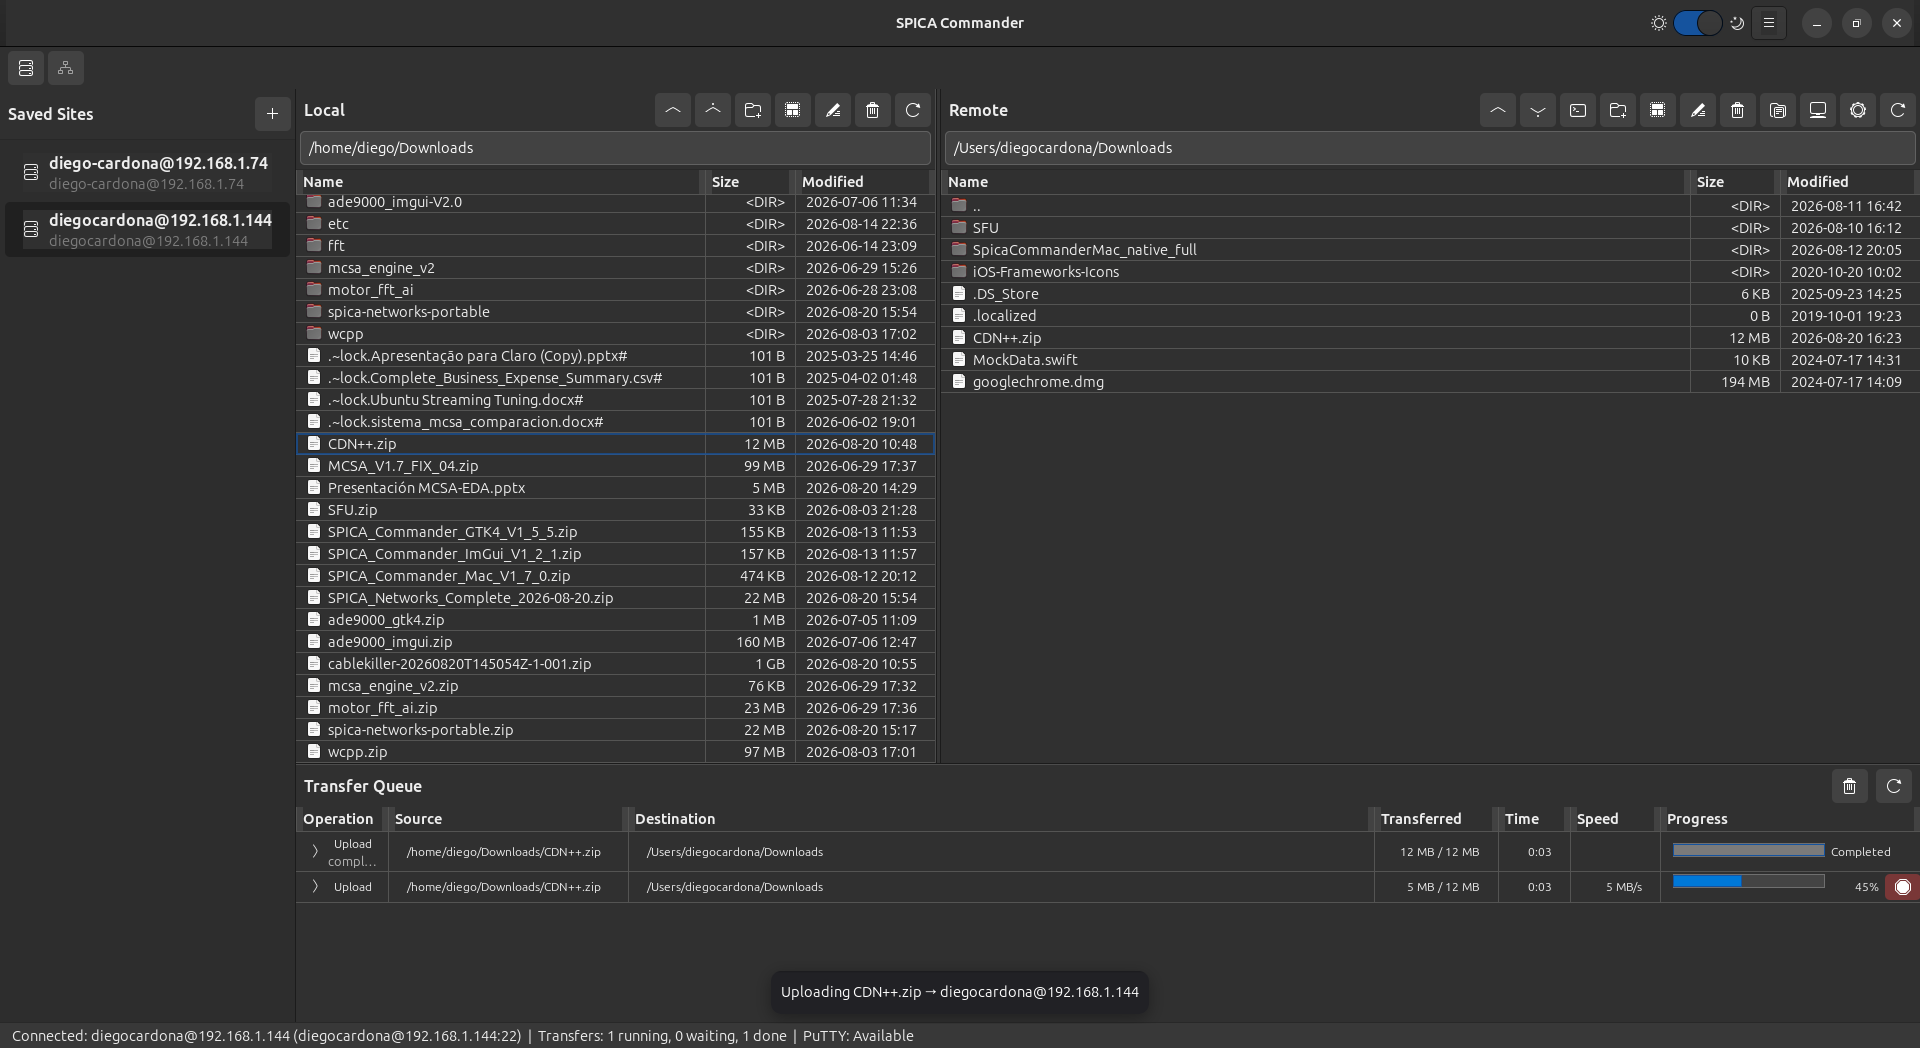Sort Remote list by Modified column

pyautogui.click(x=1848, y=182)
